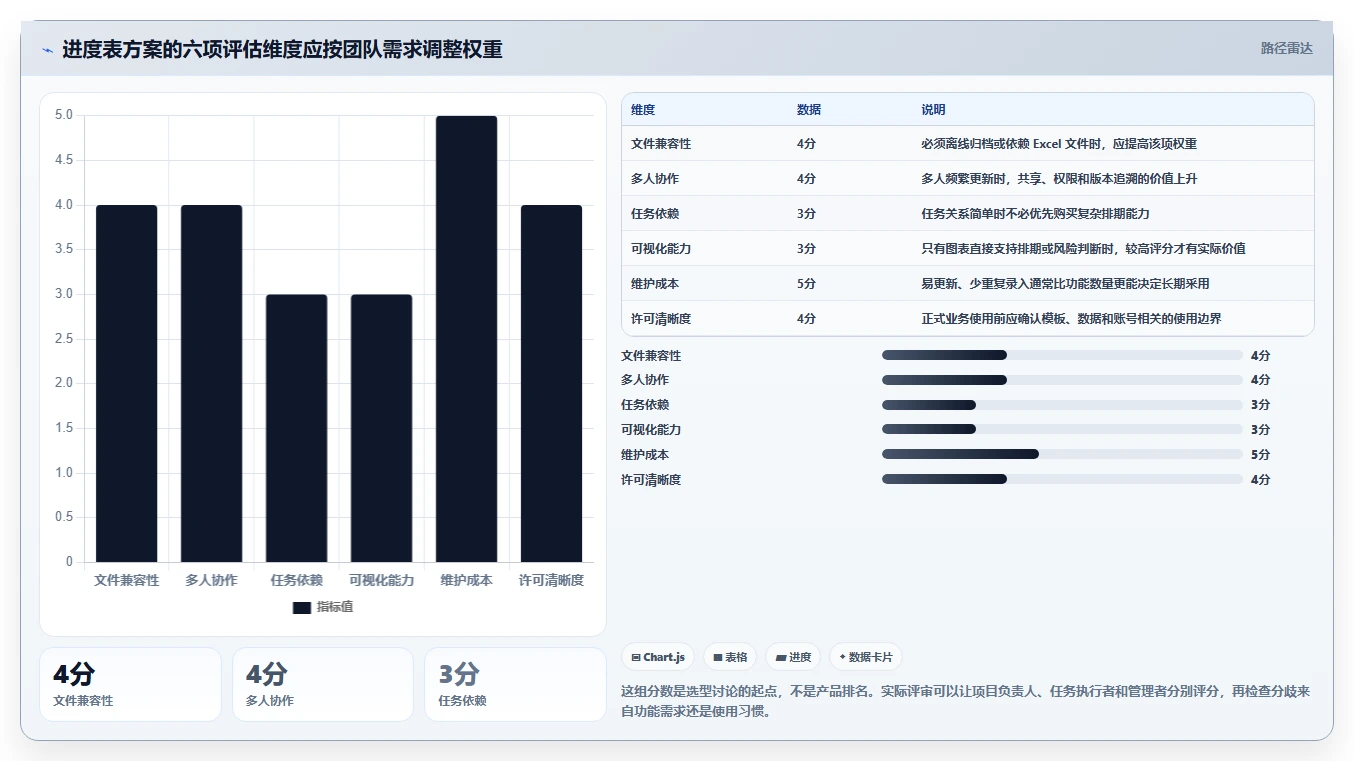This screenshot has height=761, width=1354.
Task: Click the 5.0 y-axis tick label
Action: click(64, 115)
